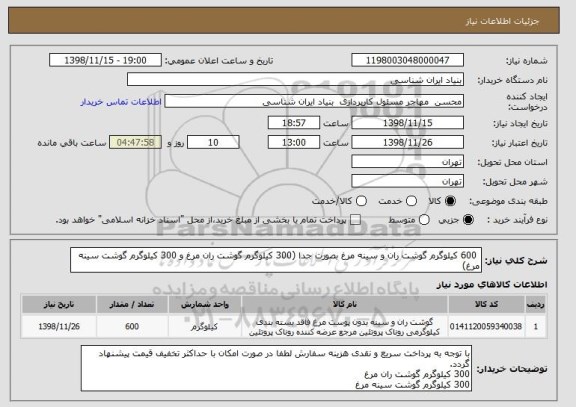
Task: Click the remaining time countdown 04:47:58
Action: coord(136,142)
